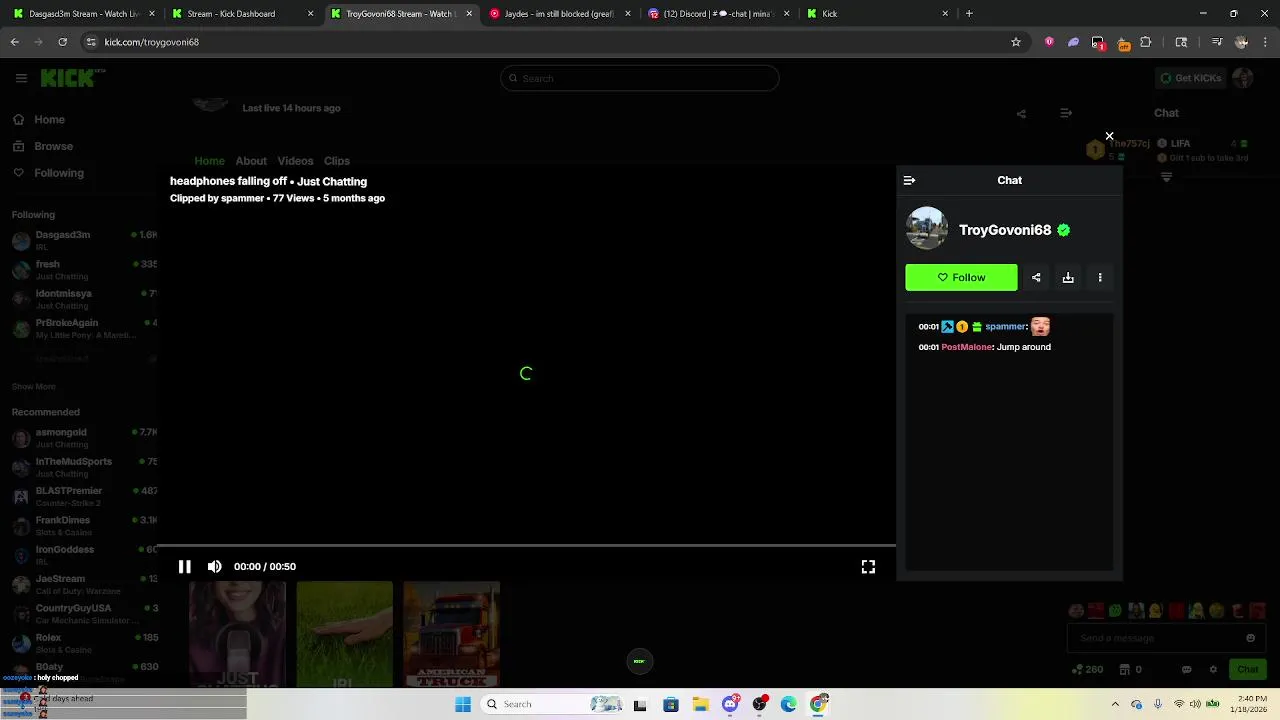
Task: Switch to the channel Home tab
Action: pyautogui.click(x=209, y=161)
